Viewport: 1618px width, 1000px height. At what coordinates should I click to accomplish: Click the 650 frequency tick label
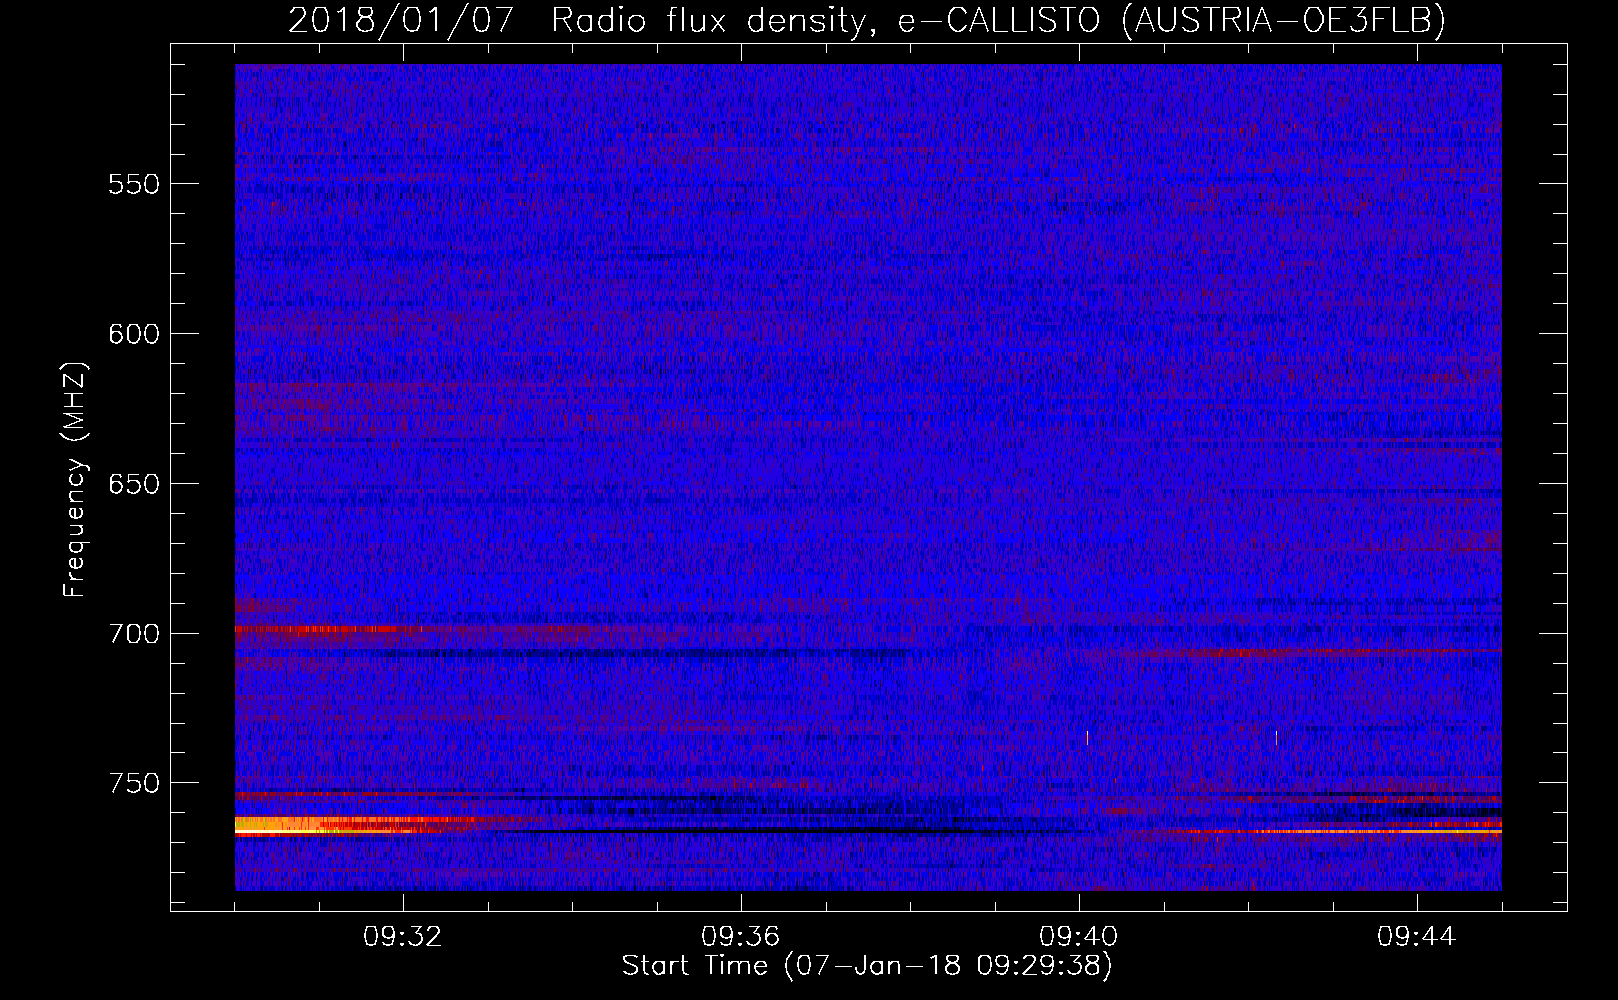pos(134,484)
